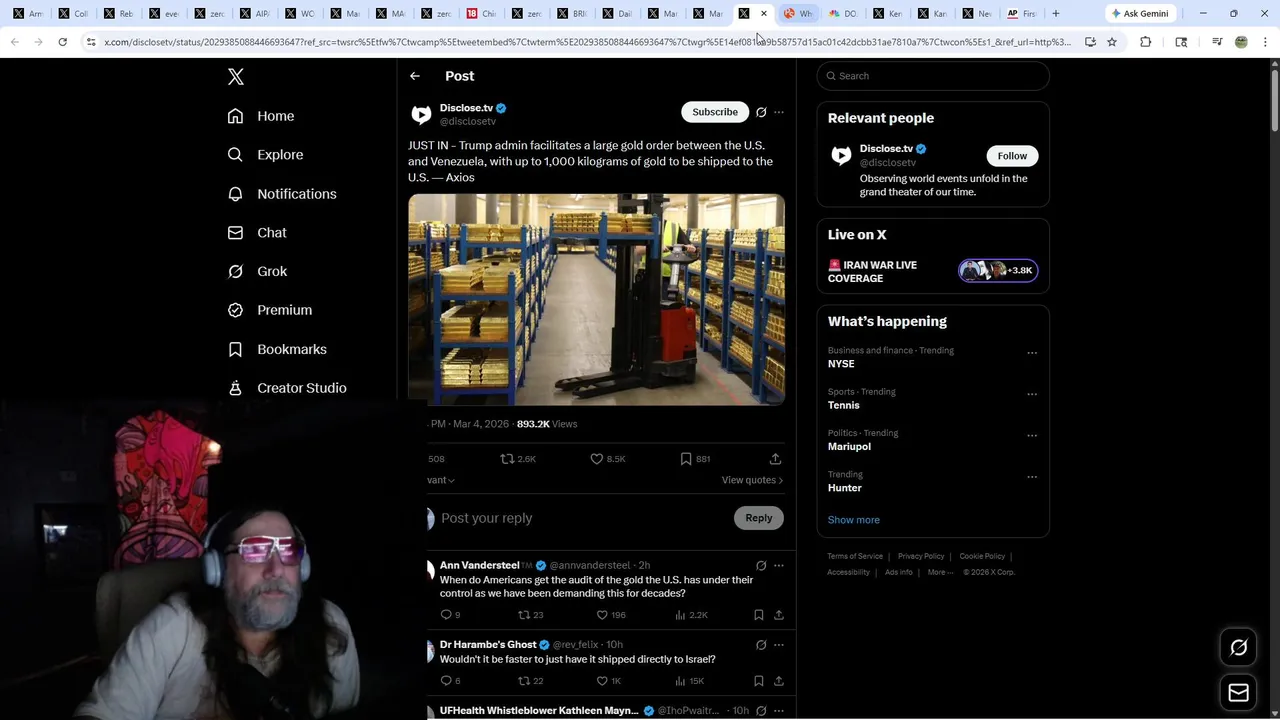
Task: Open more options on Ann Vandersteel's comment
Action: tap(779, 566)
